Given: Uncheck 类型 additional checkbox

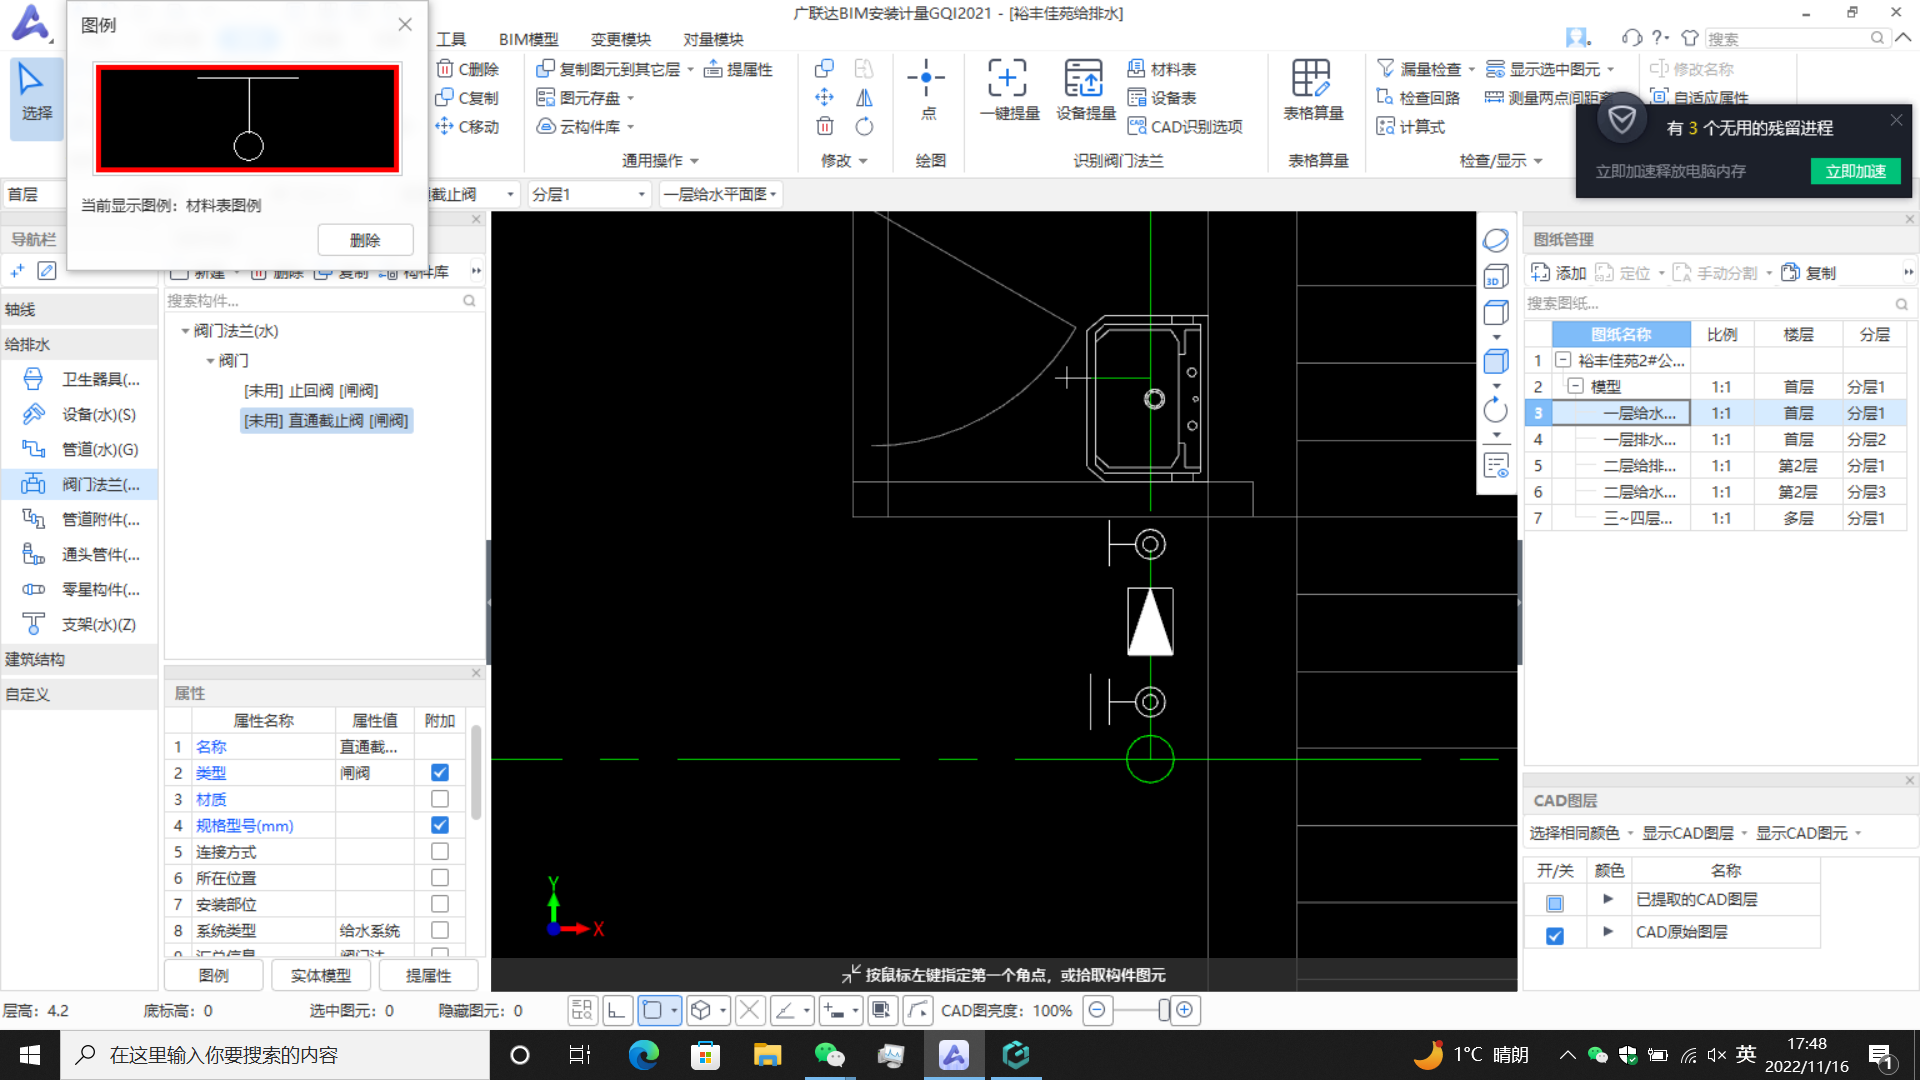Looking at the screenshot, I should (440, 773).
